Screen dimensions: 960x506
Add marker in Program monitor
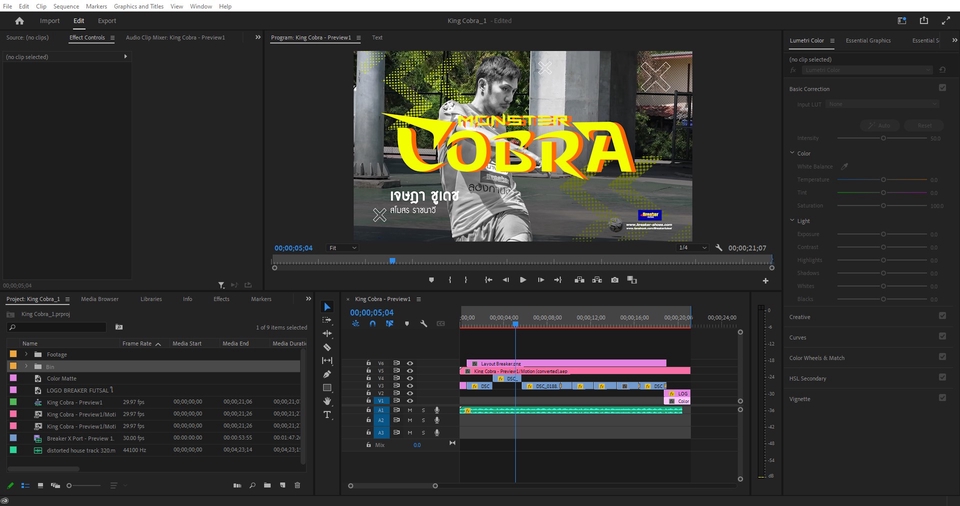pyautogui.click(x=432, y=280)
